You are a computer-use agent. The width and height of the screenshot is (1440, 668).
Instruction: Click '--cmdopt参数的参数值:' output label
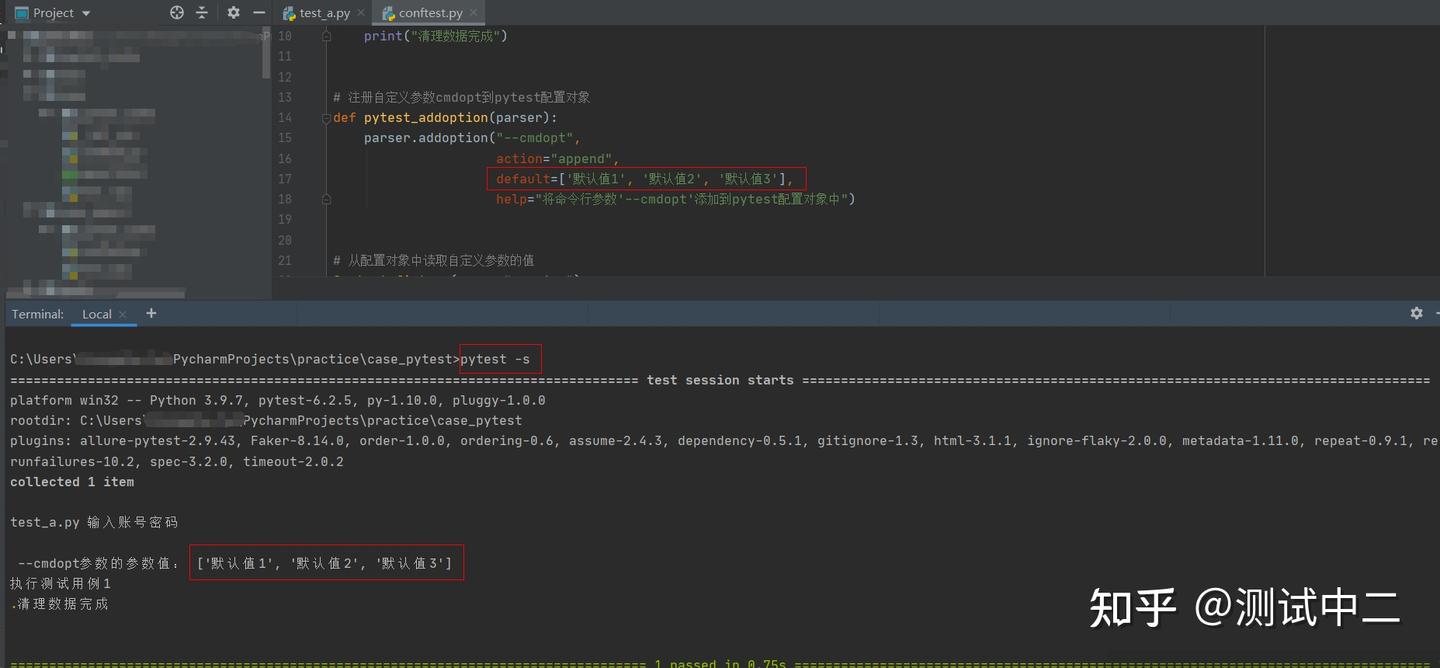tap(99, 563)
